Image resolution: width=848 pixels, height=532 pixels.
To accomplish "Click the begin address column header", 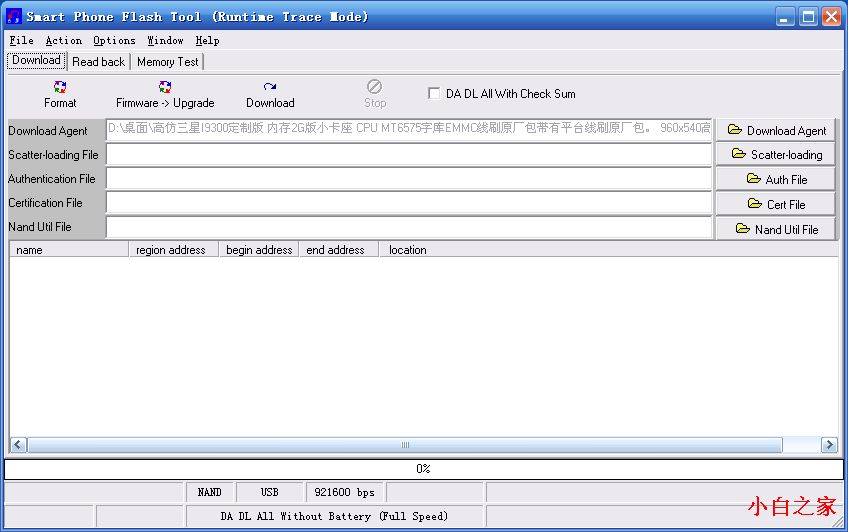I will [x=259, y=250].
